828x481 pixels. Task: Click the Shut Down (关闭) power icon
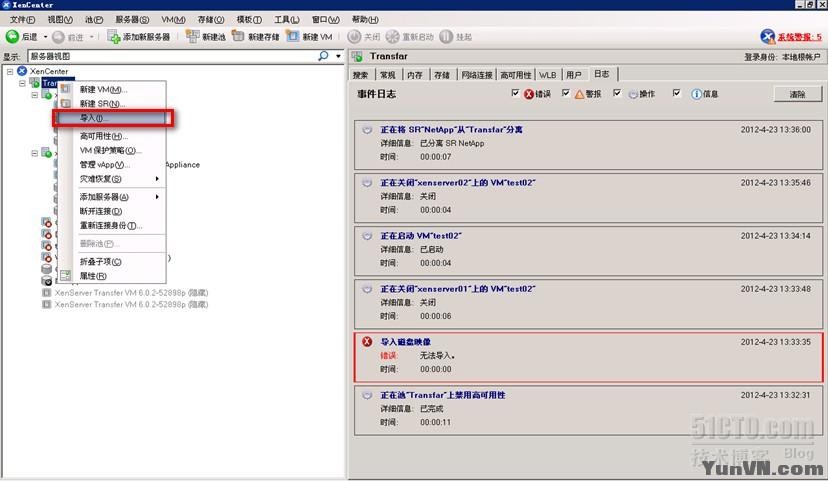pos(354,36)
